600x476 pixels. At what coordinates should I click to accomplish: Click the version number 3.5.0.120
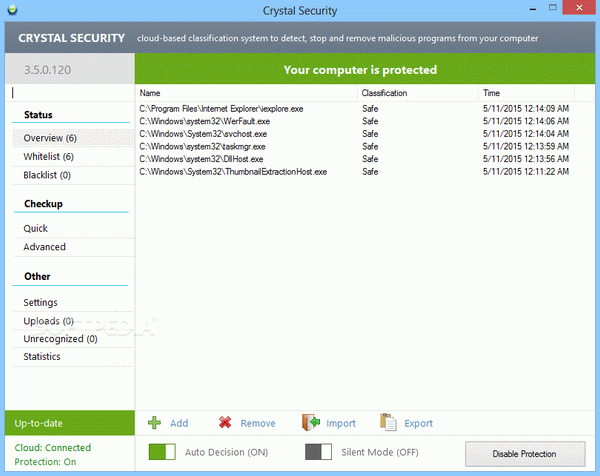47,70
